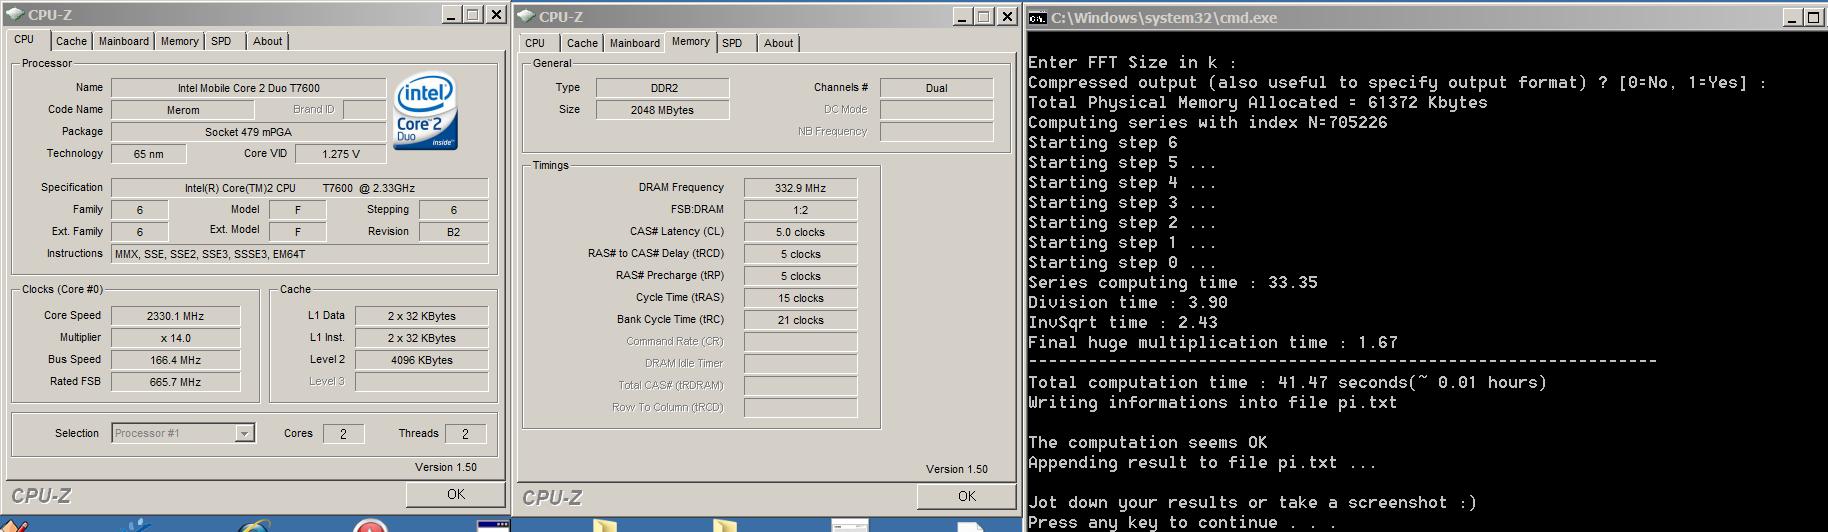Viewport: 1828px width, 532px height.
Task: Open the Mainboard tab in left CPU-Z window
Action: point(124,41)
